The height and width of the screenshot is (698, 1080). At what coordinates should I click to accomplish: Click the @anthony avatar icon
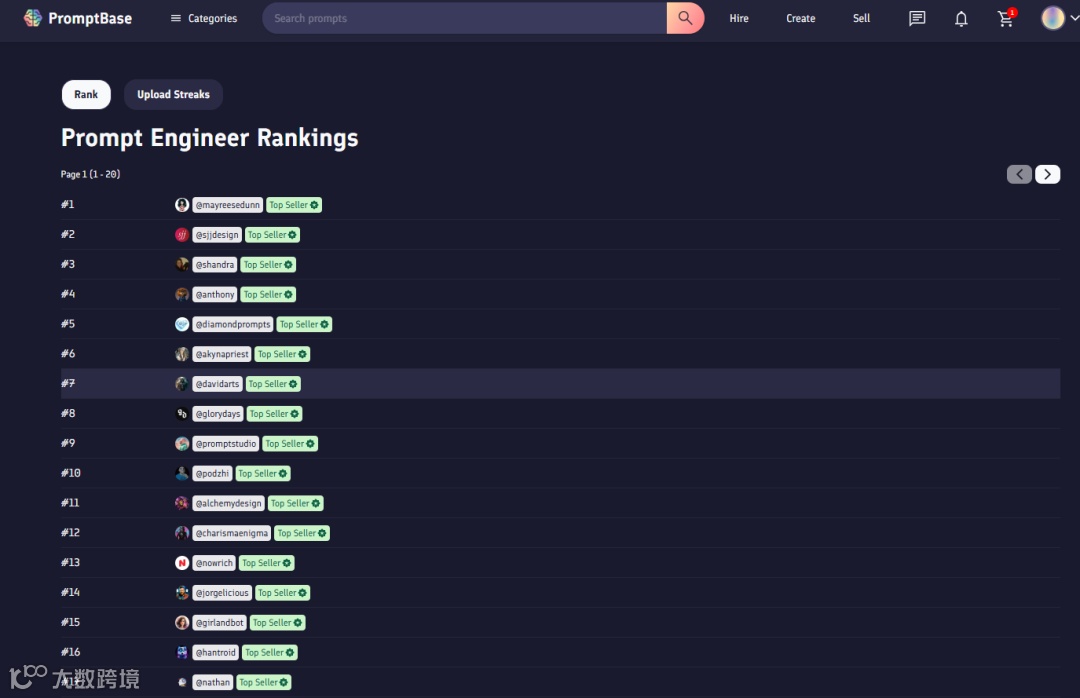(182, 294)
